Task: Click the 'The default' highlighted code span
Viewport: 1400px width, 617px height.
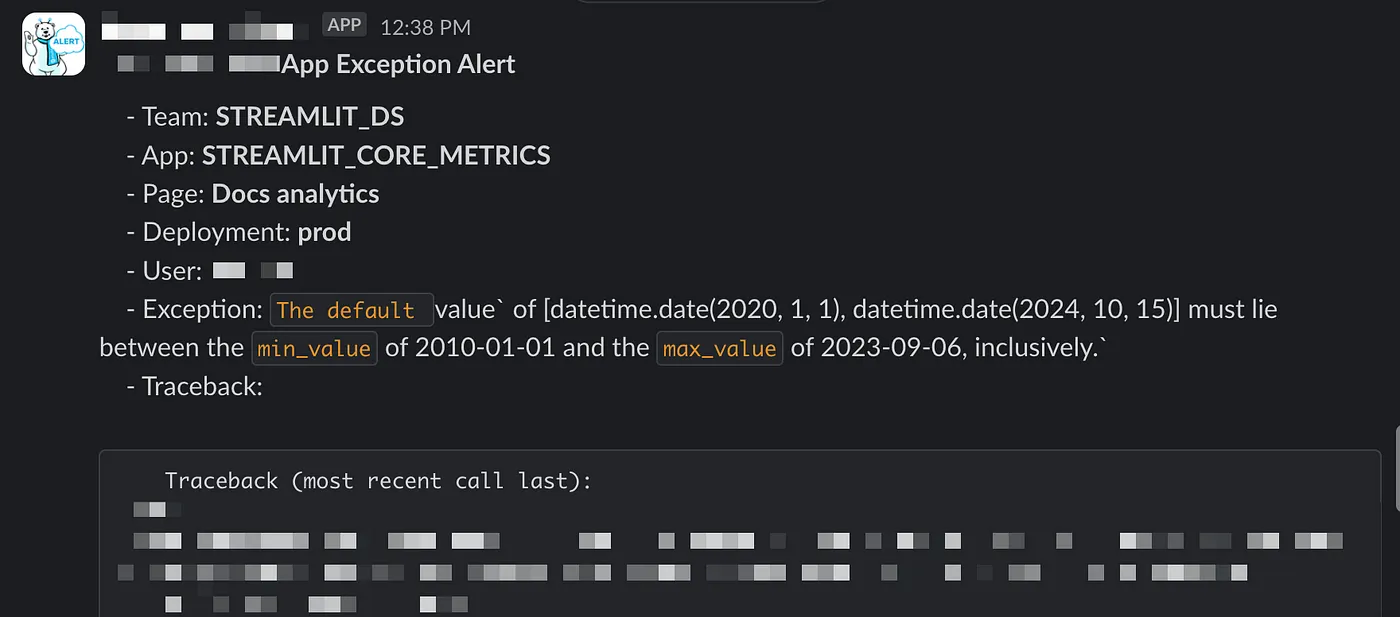Action: (x=351, y=310)
